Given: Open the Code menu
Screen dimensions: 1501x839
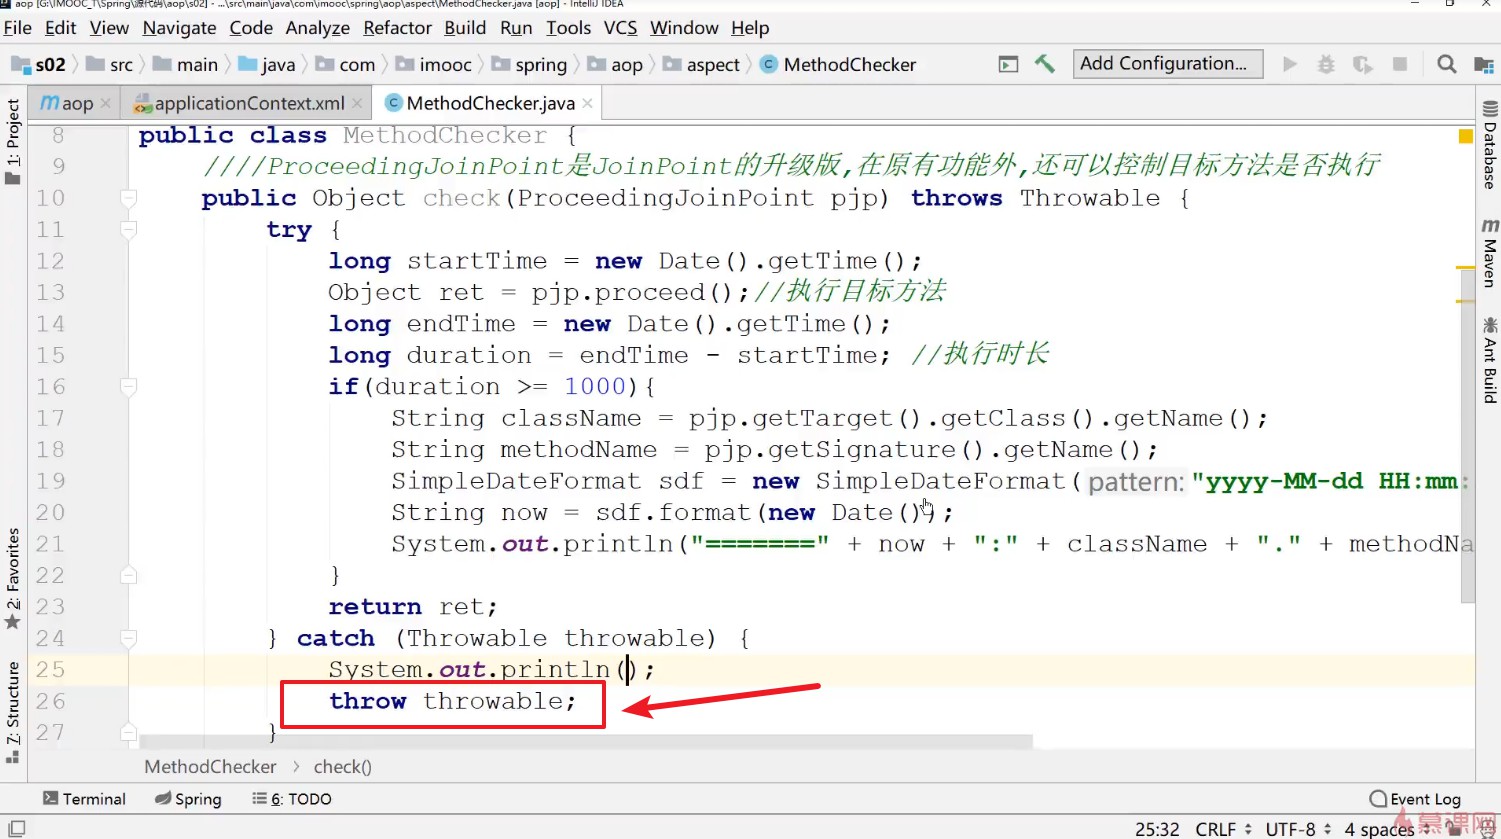Looking at the screenshot, I should pyautogui.click(x=251, y=28).
